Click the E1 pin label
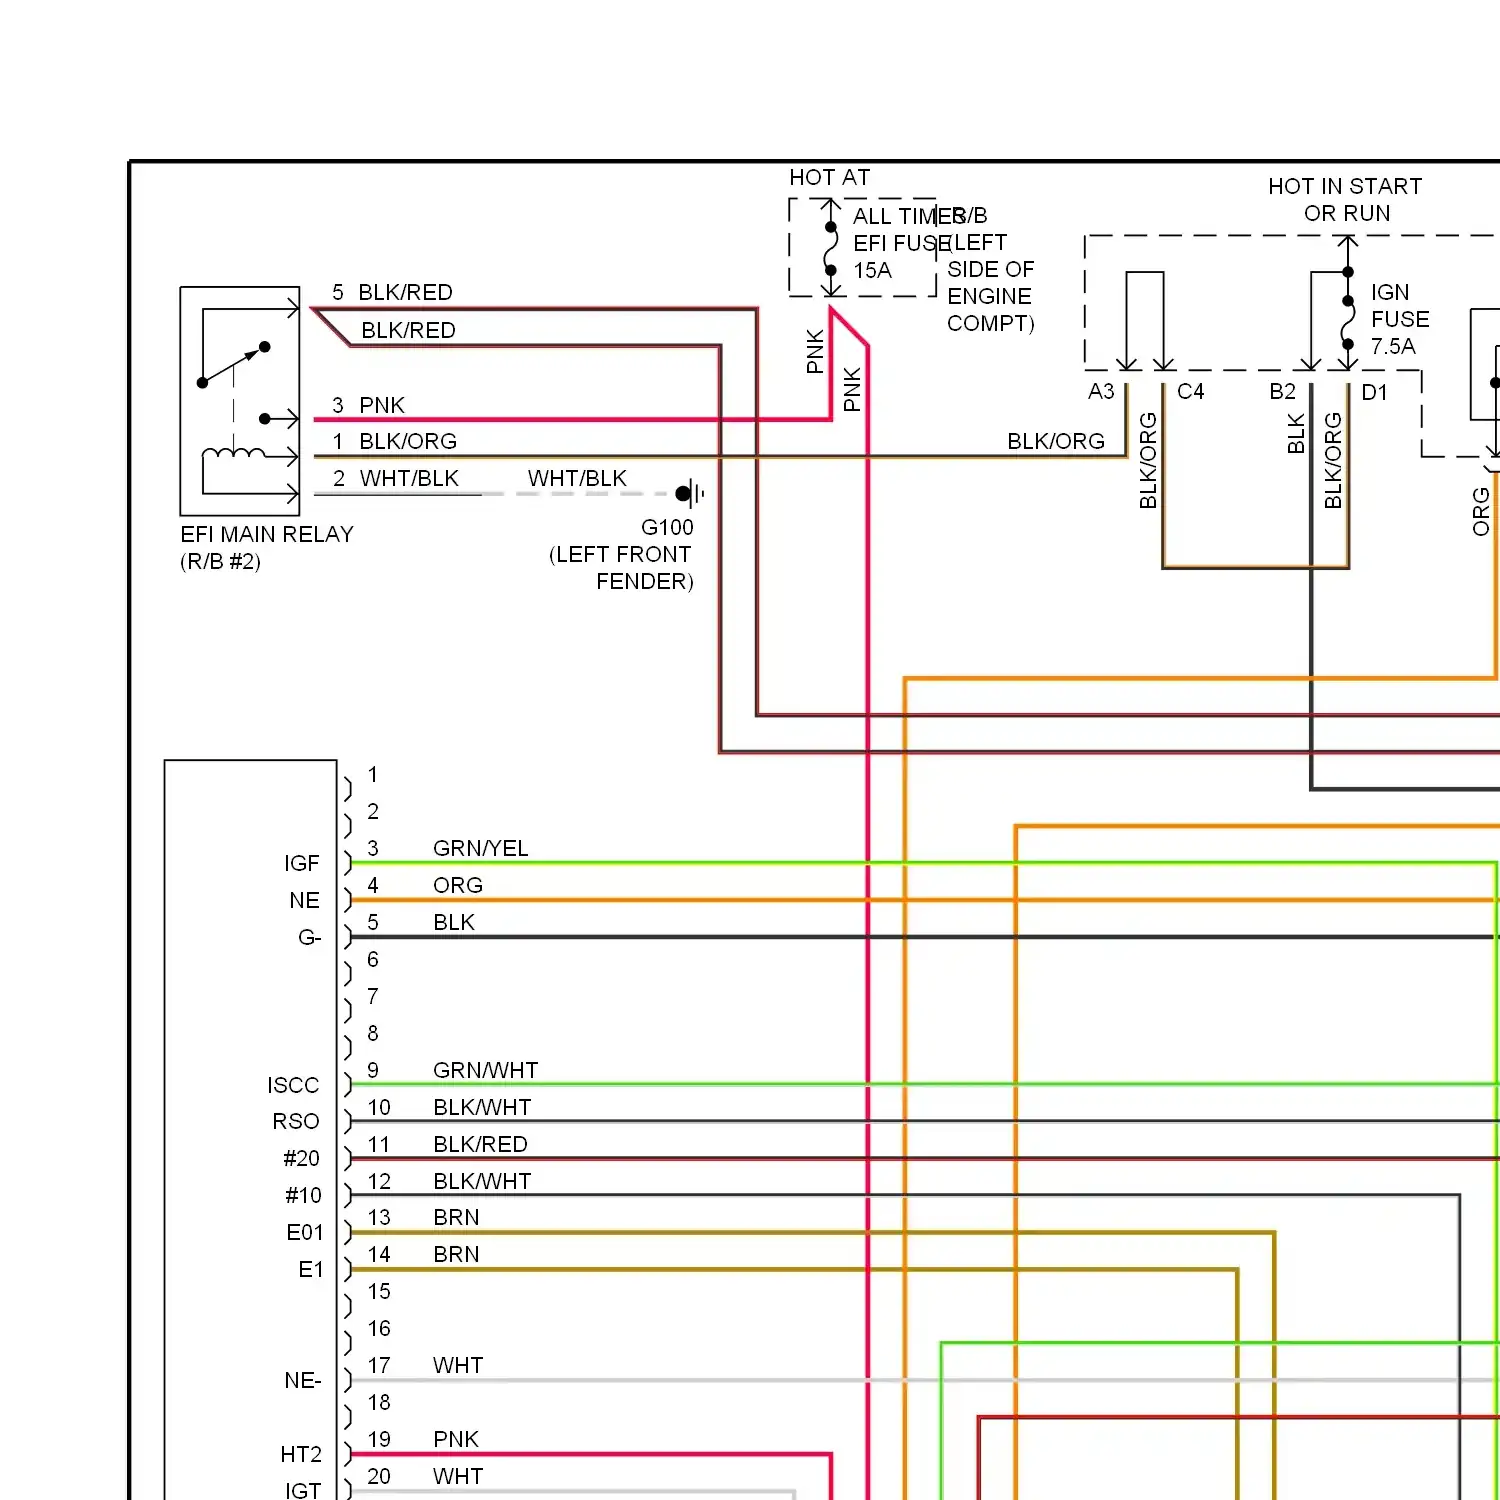 pyautogui.click(x=311, y=1269)
